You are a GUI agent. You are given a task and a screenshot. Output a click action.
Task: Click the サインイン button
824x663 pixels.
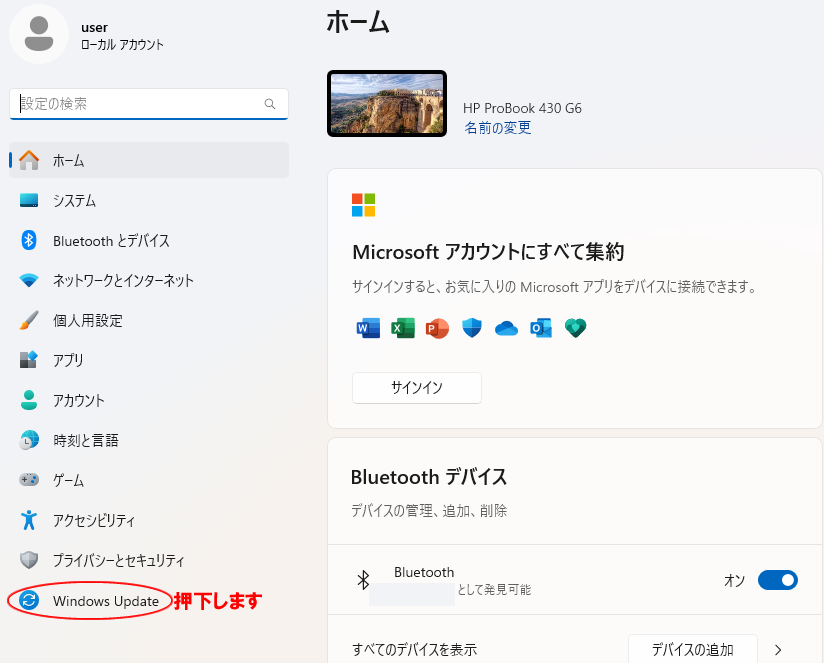coord(417,388)
